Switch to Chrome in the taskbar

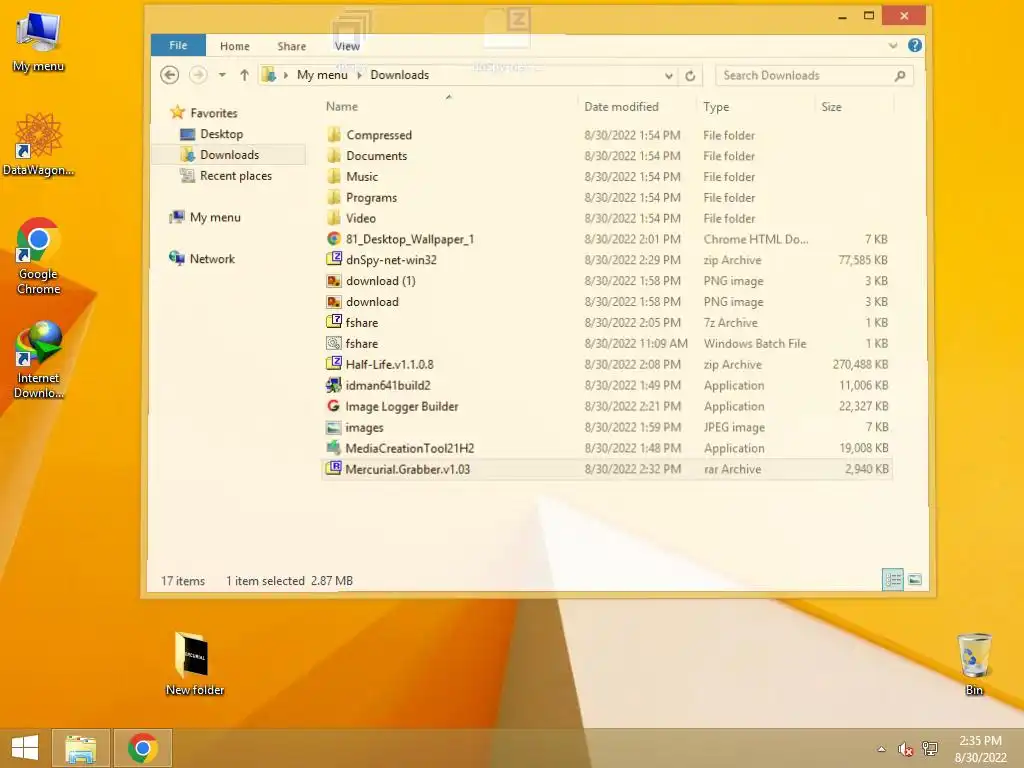click(x=142, y=748)
